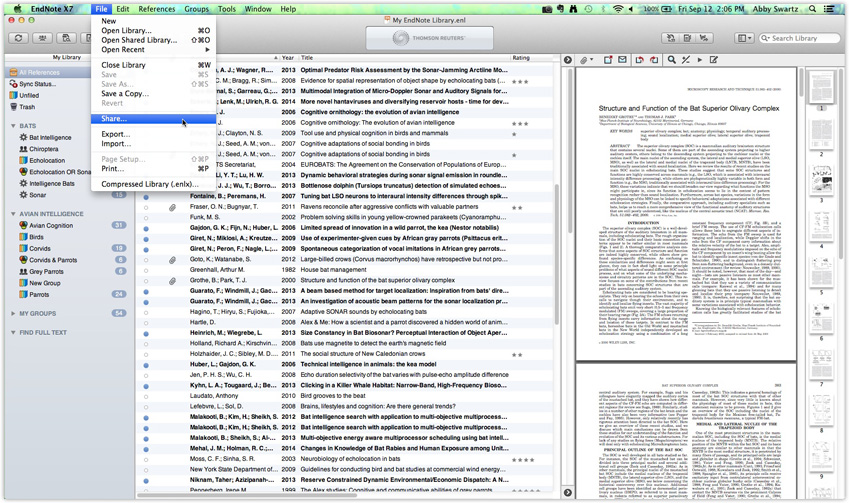Open the layout dropdown beside search field
849x503 pixels.
[x=744, y=38]
